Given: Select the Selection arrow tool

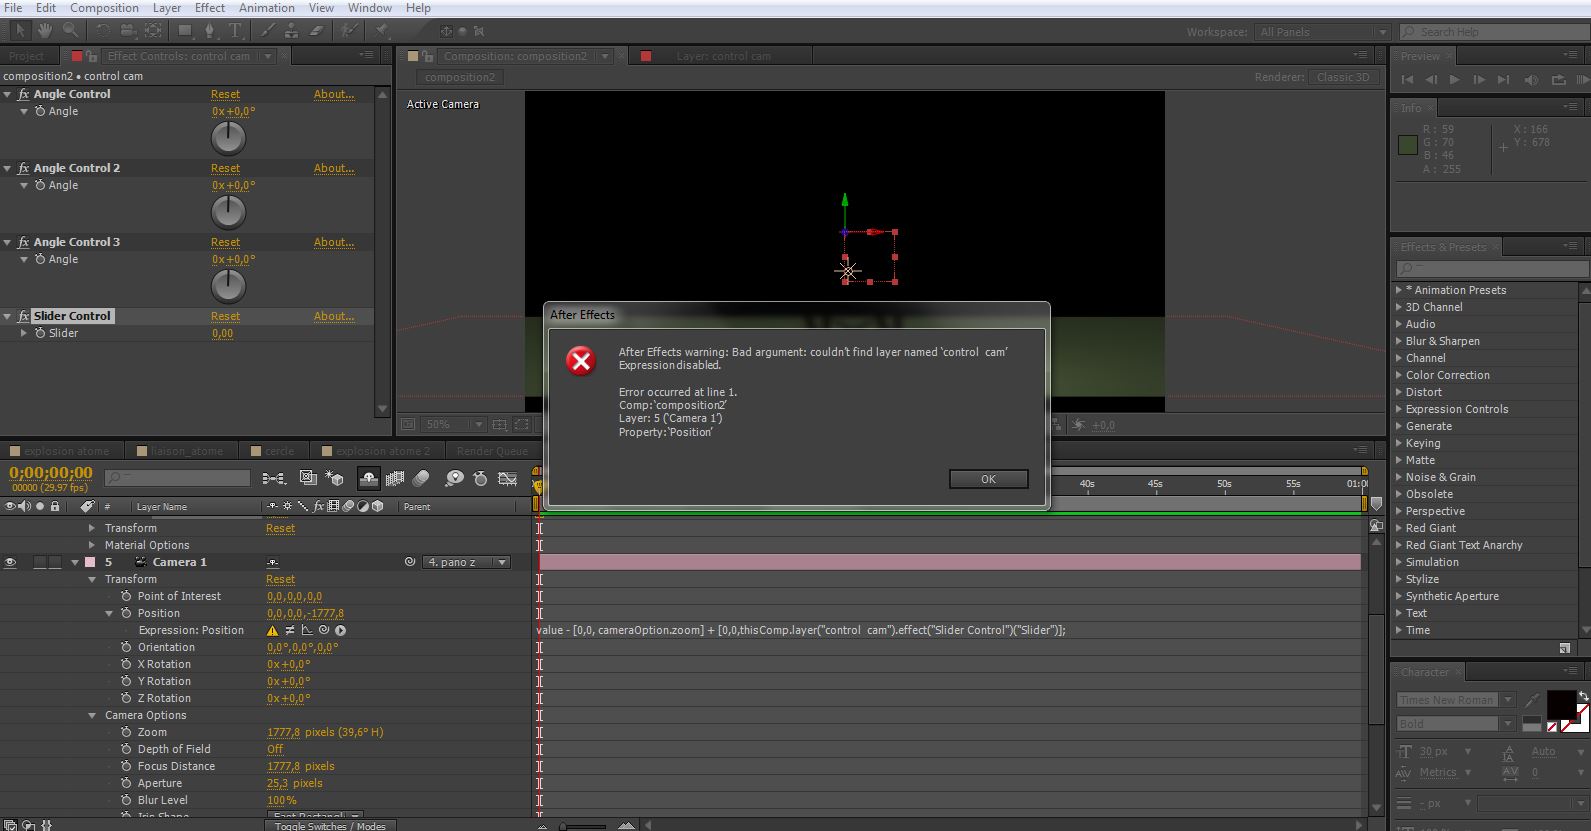Looking at the screenshot, I should coord(20,31).
